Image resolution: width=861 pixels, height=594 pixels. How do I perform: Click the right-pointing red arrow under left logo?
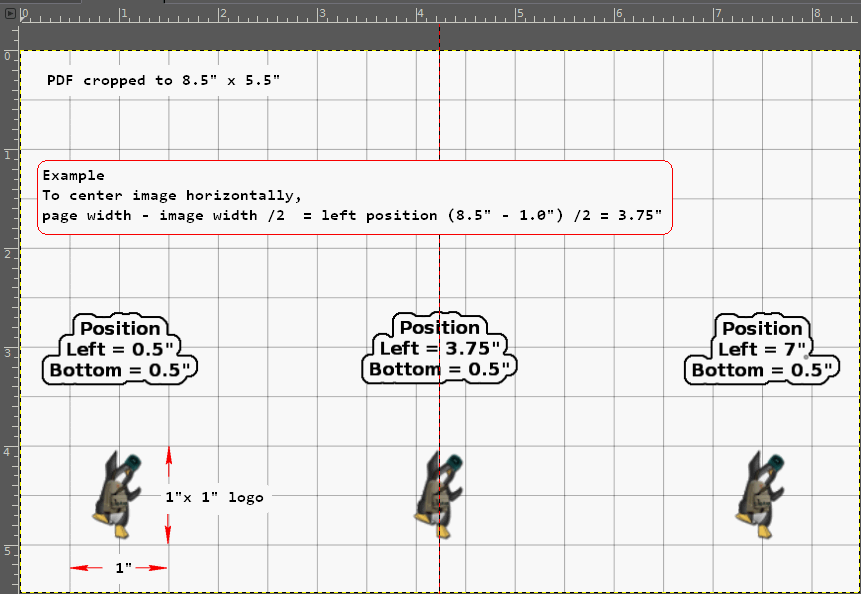(151, 568)
